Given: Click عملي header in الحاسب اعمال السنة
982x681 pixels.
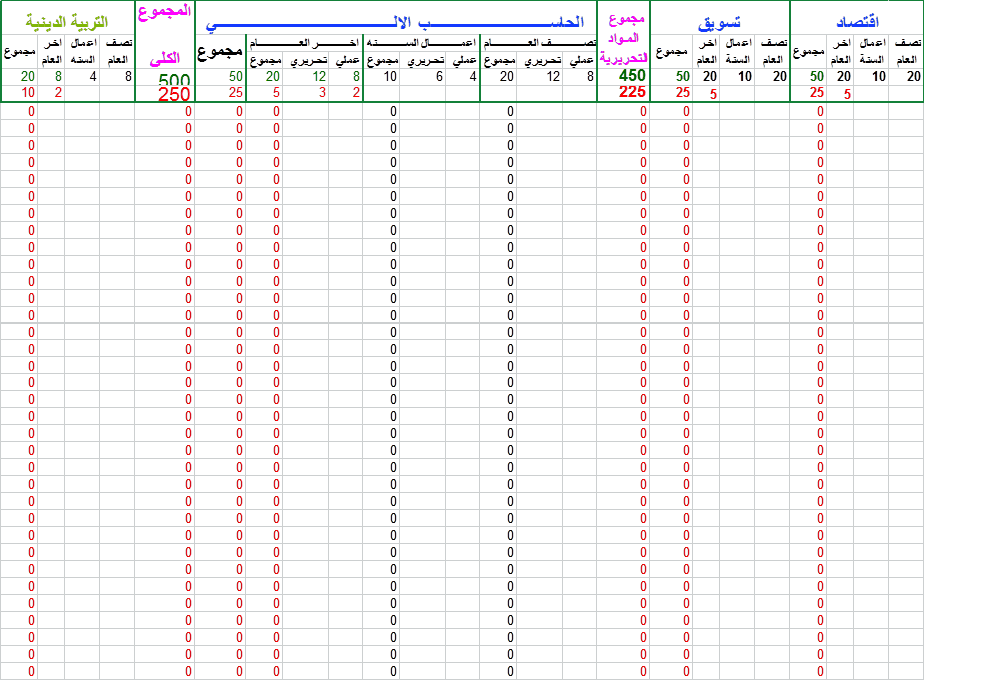Looking at the screenshot, I should [x=463, y=60].
